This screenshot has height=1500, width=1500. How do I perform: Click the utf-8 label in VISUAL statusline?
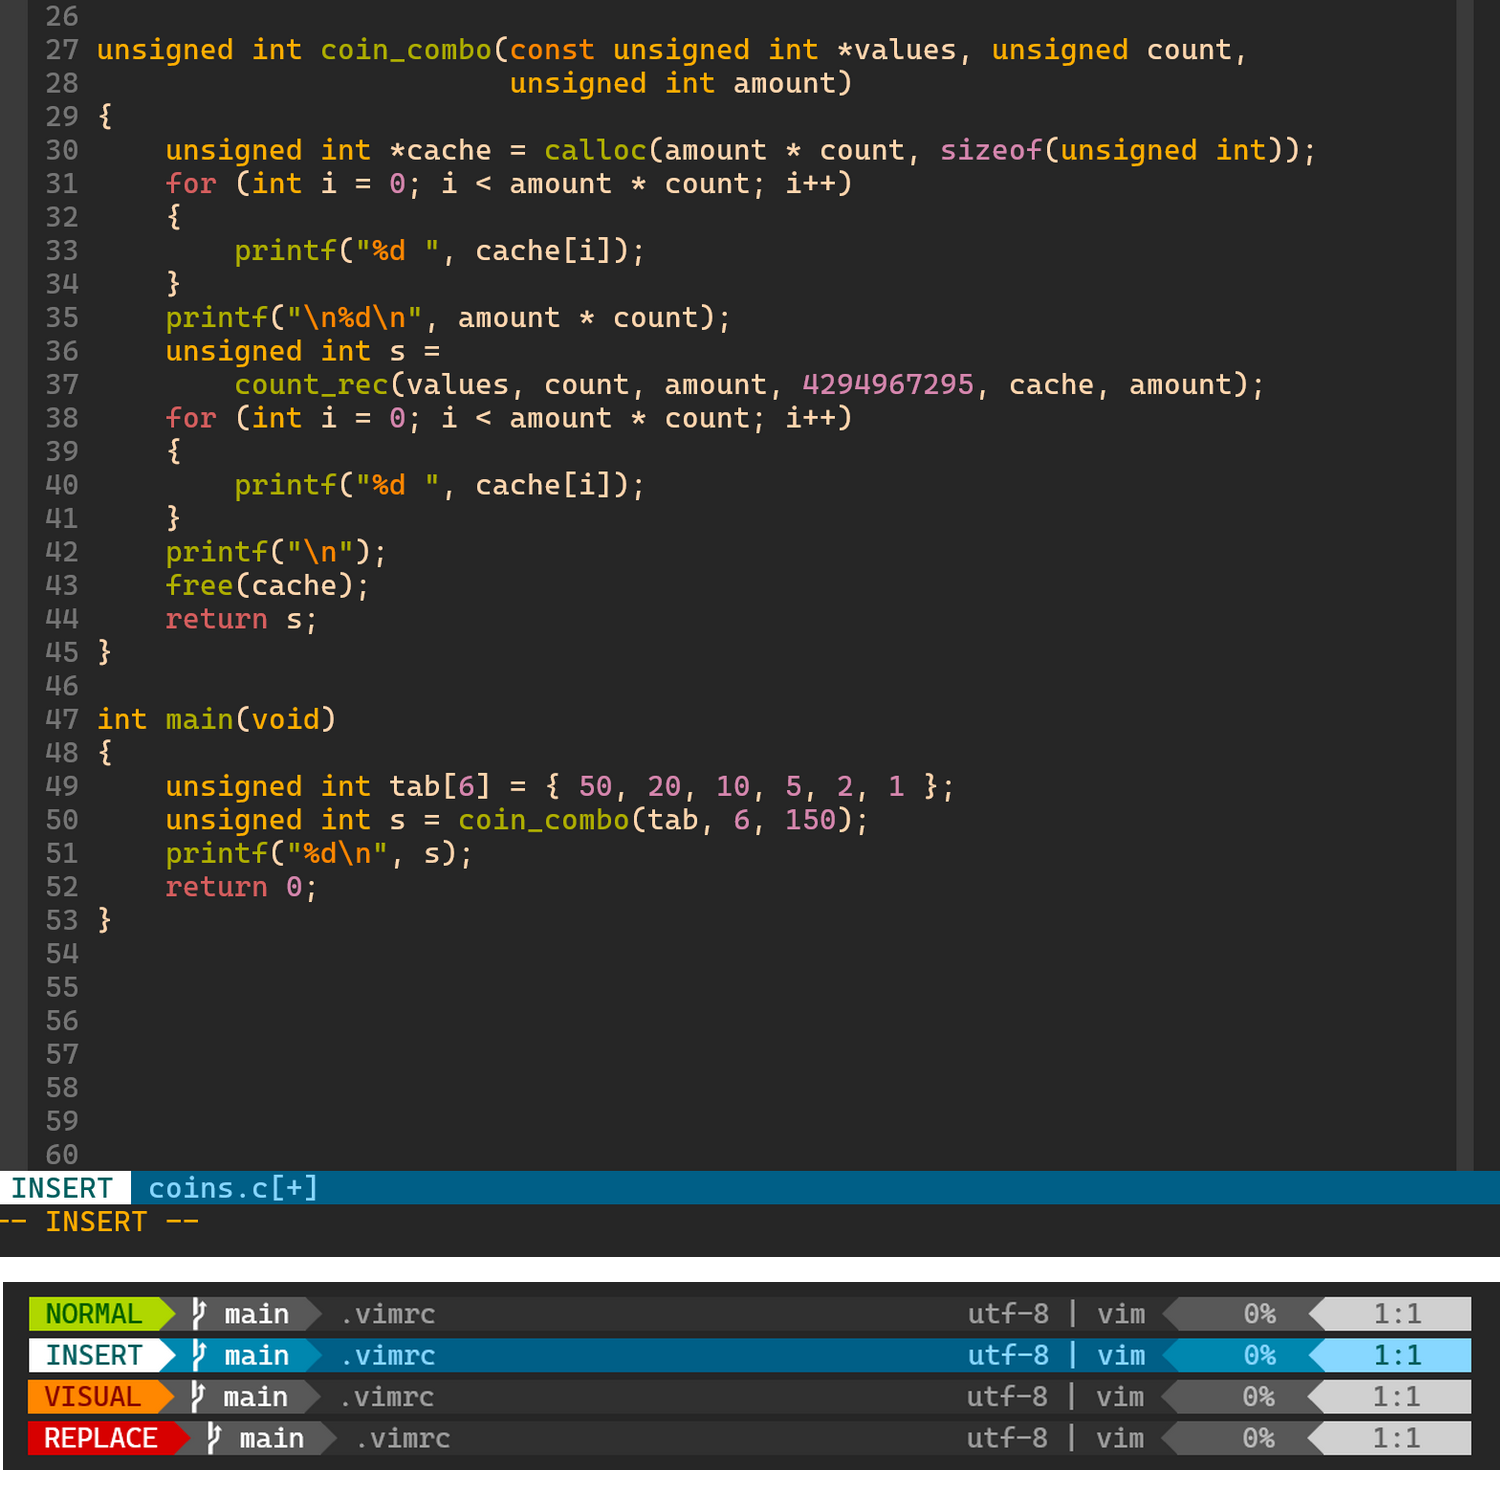[1007, 1397]
